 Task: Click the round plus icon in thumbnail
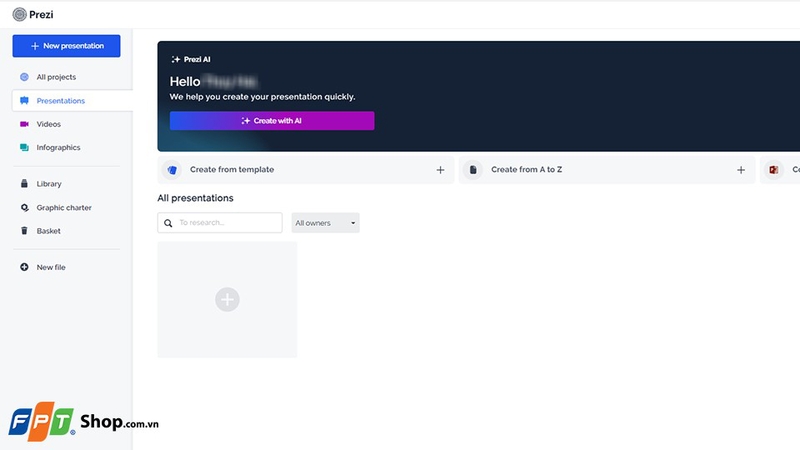point(227,299)
